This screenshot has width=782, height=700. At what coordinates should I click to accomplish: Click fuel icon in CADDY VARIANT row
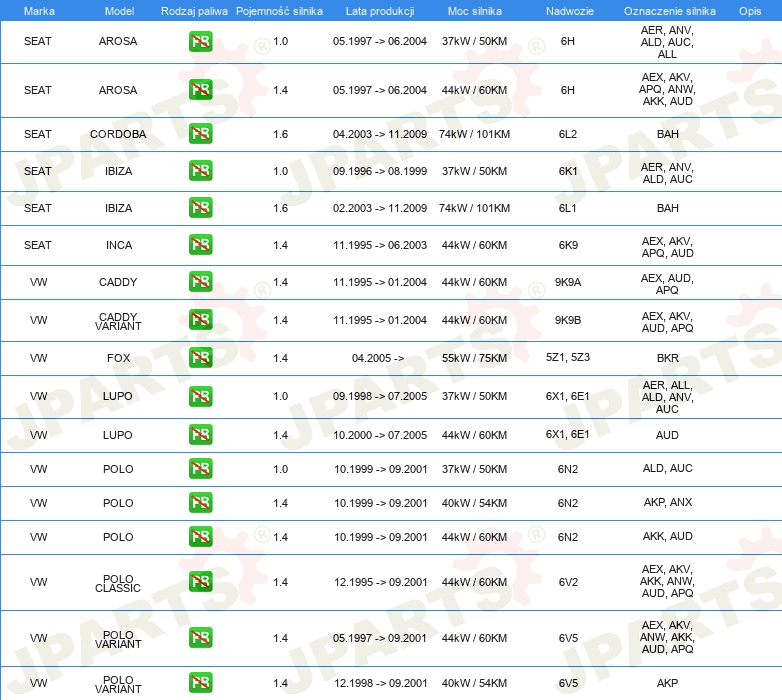[x=200, y=320]
